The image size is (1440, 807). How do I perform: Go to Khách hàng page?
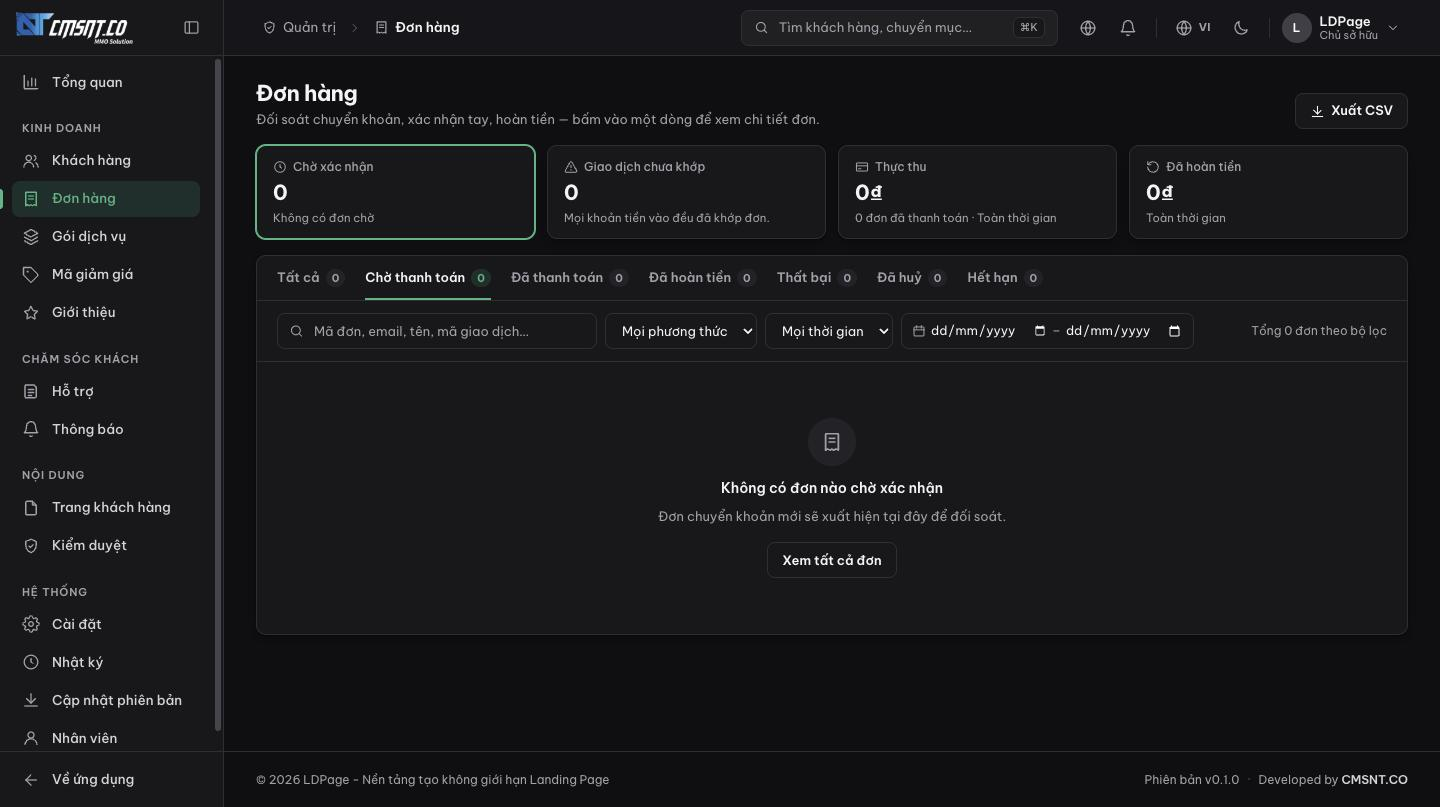click(x=106, y=160)
